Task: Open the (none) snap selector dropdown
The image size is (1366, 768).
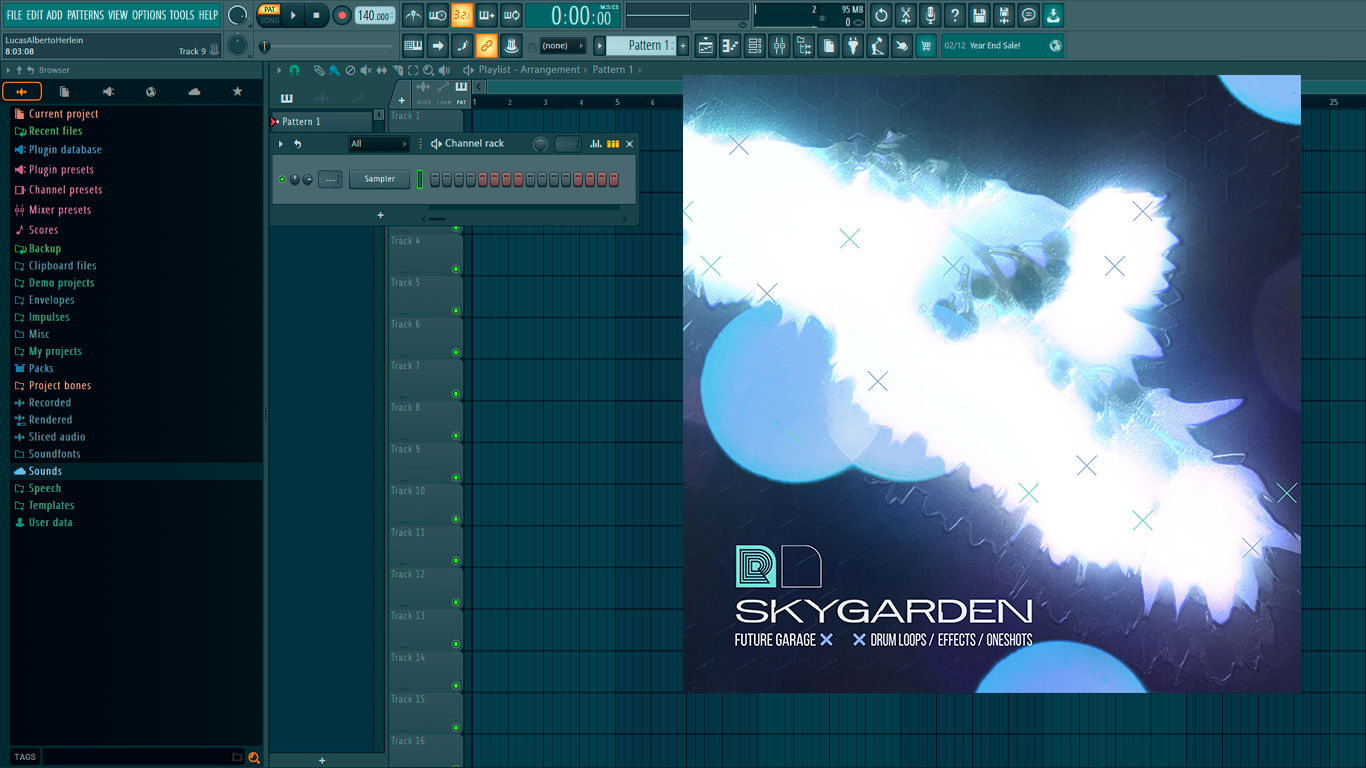Action: click(x=562, y=45)
